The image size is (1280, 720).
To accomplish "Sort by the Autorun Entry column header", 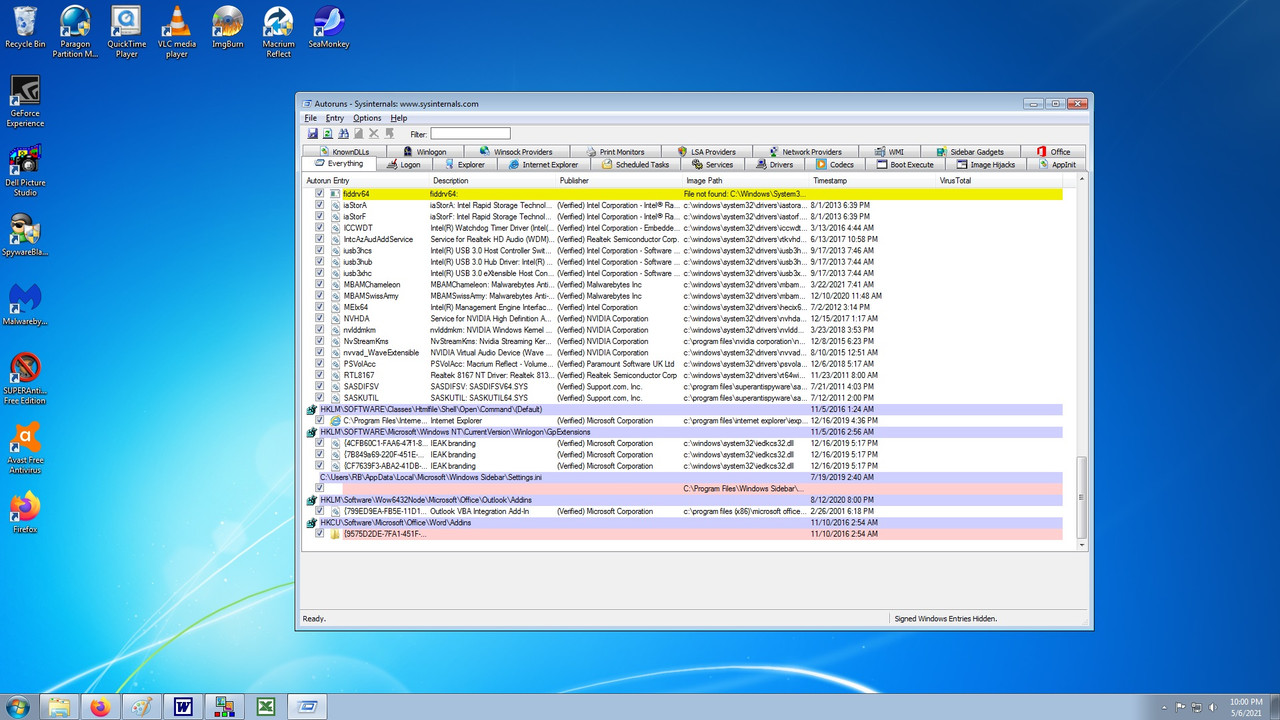I will (x=365, y=180).
